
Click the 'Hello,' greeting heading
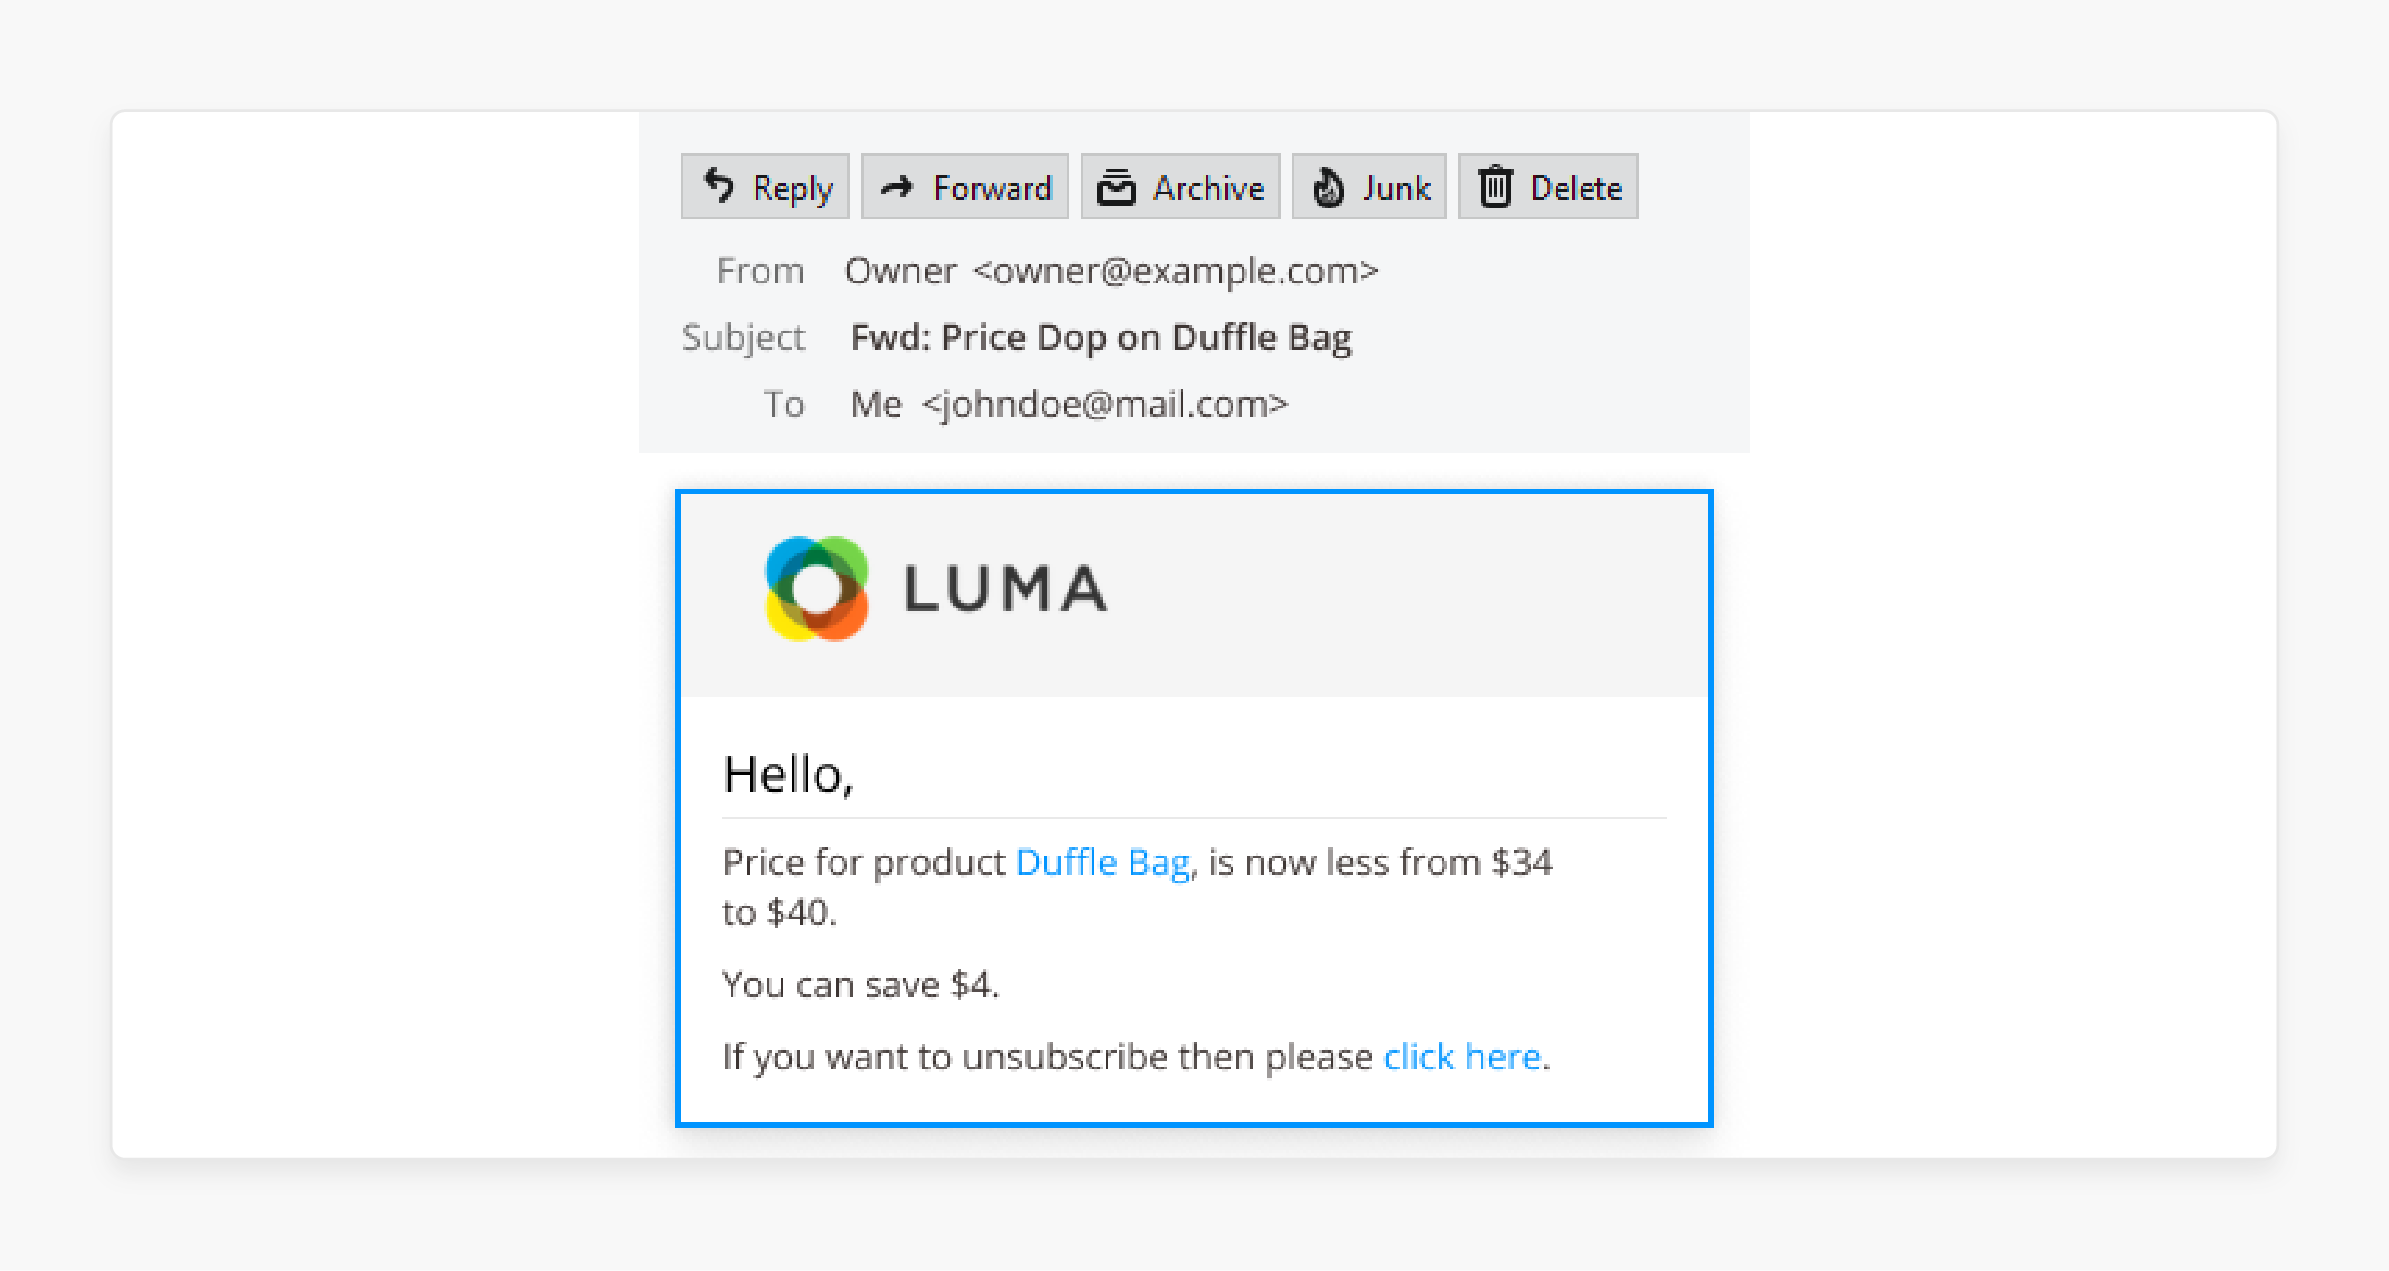tap(789, 775)
